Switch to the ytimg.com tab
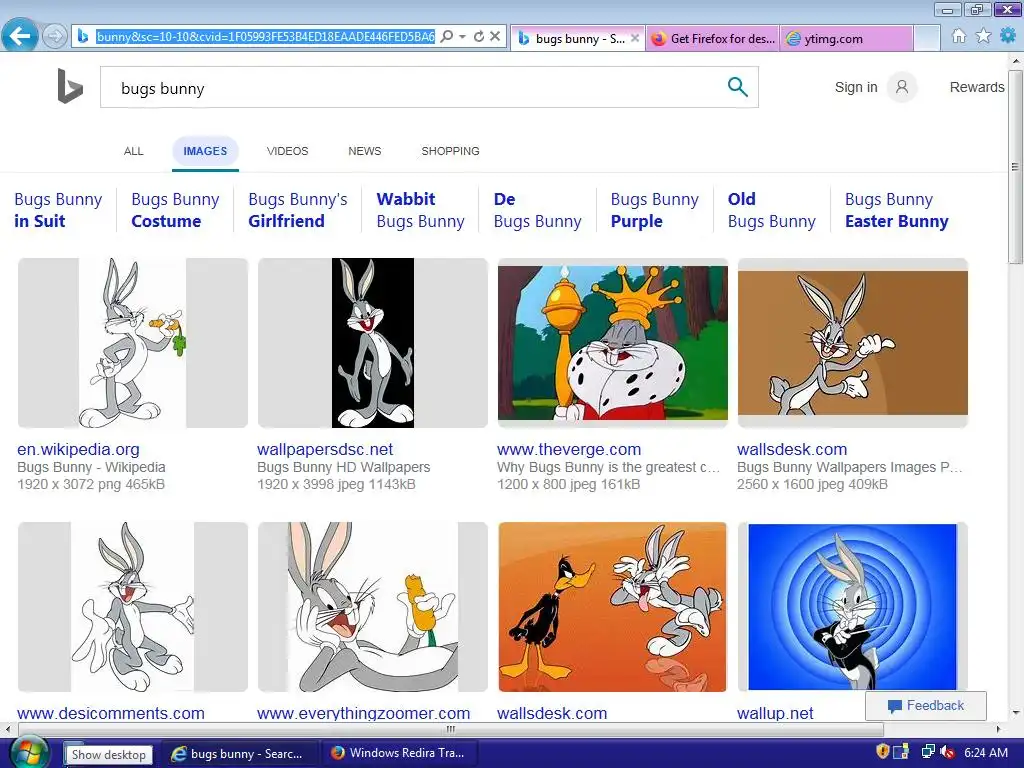The image size is (1024, 768). [846, 39]
